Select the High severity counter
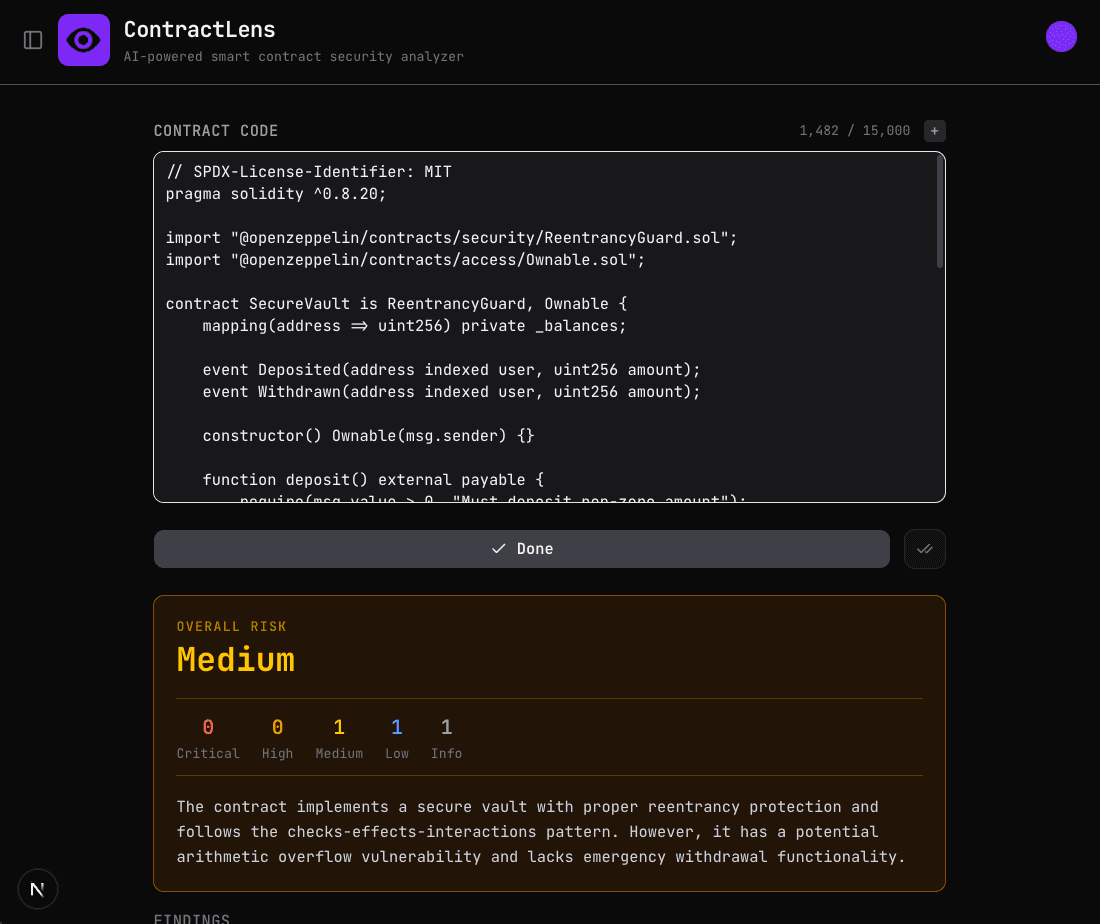The image size is (1100, 924). (277, 738)
